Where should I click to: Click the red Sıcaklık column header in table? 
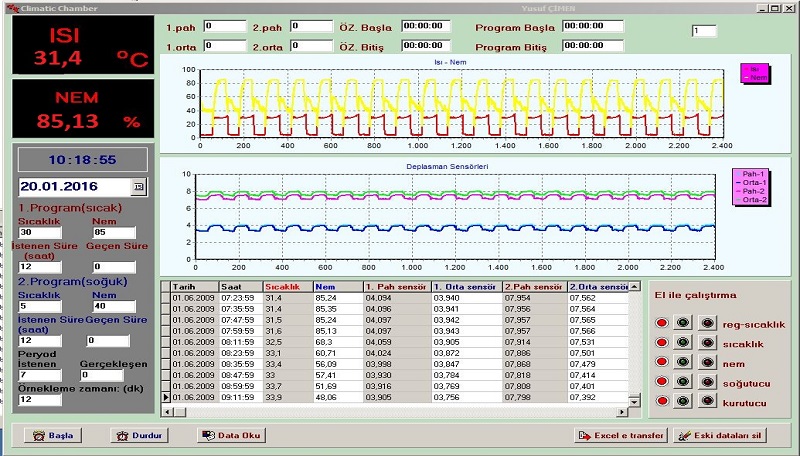288,287
